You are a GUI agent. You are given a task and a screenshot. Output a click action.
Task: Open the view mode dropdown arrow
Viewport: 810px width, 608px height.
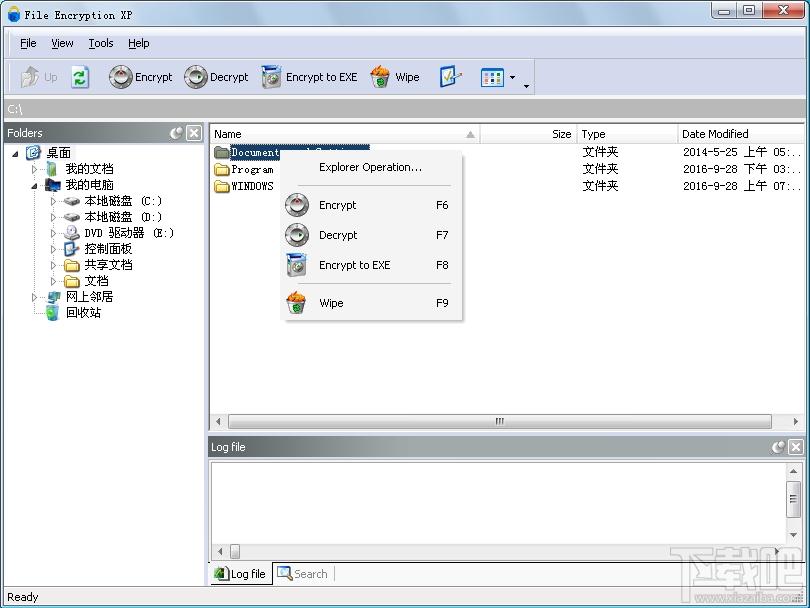click(x=512, y=77)
